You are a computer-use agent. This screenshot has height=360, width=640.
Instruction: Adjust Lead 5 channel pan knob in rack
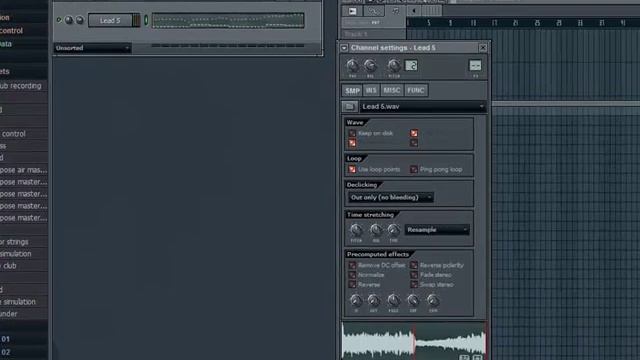point(69,20)
